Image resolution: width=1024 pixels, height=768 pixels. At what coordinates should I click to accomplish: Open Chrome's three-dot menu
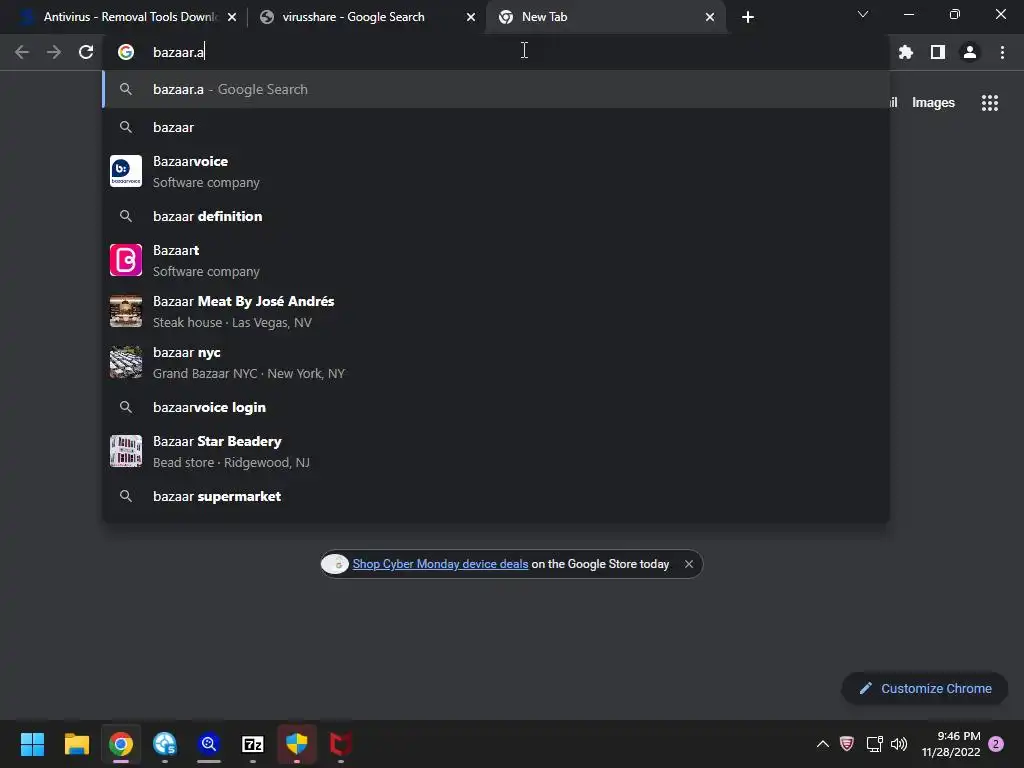click(1002, 52)
